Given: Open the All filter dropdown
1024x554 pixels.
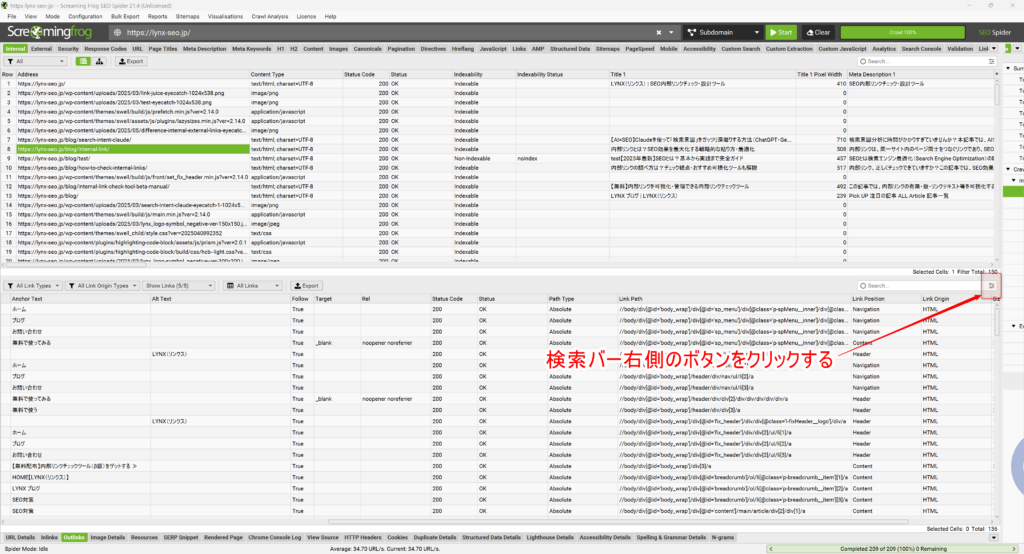Looking at the screenshot, I should click(37, 61).
